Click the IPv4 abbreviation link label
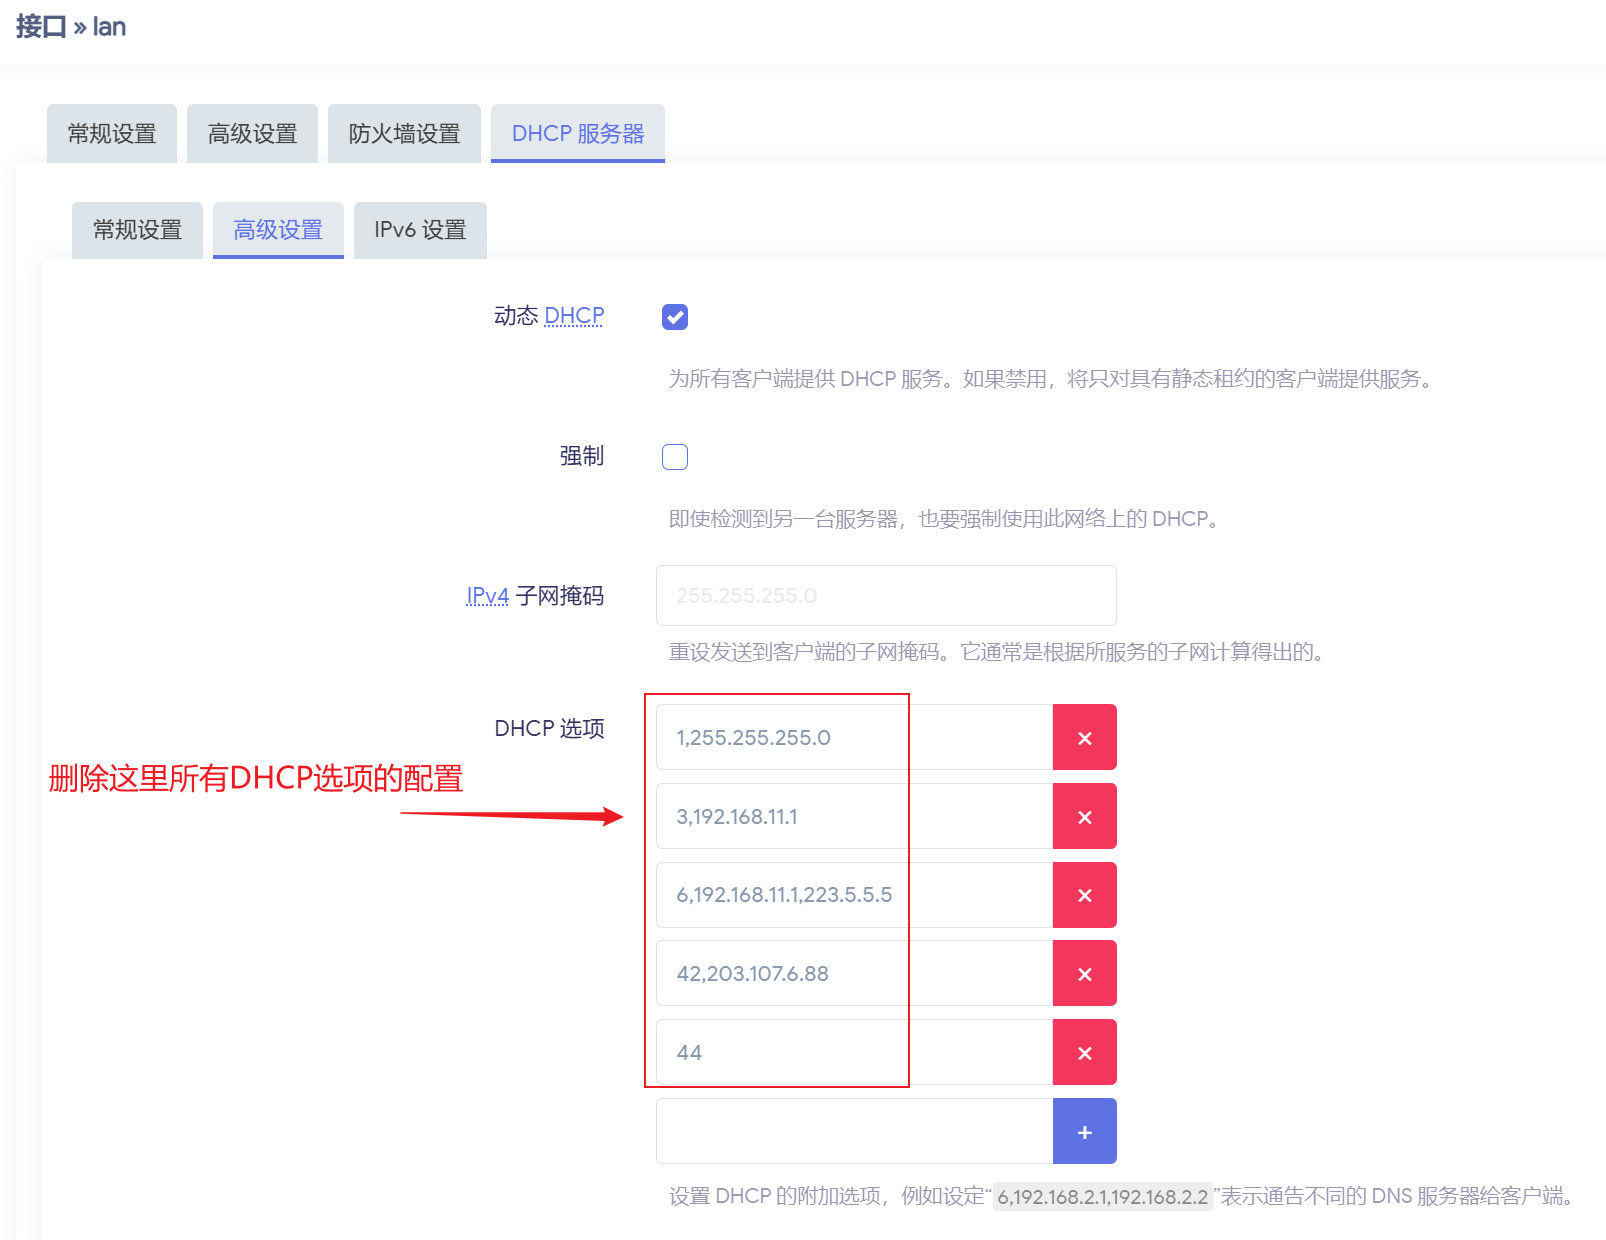The image size is (1606, 1240). pos(488,596)
